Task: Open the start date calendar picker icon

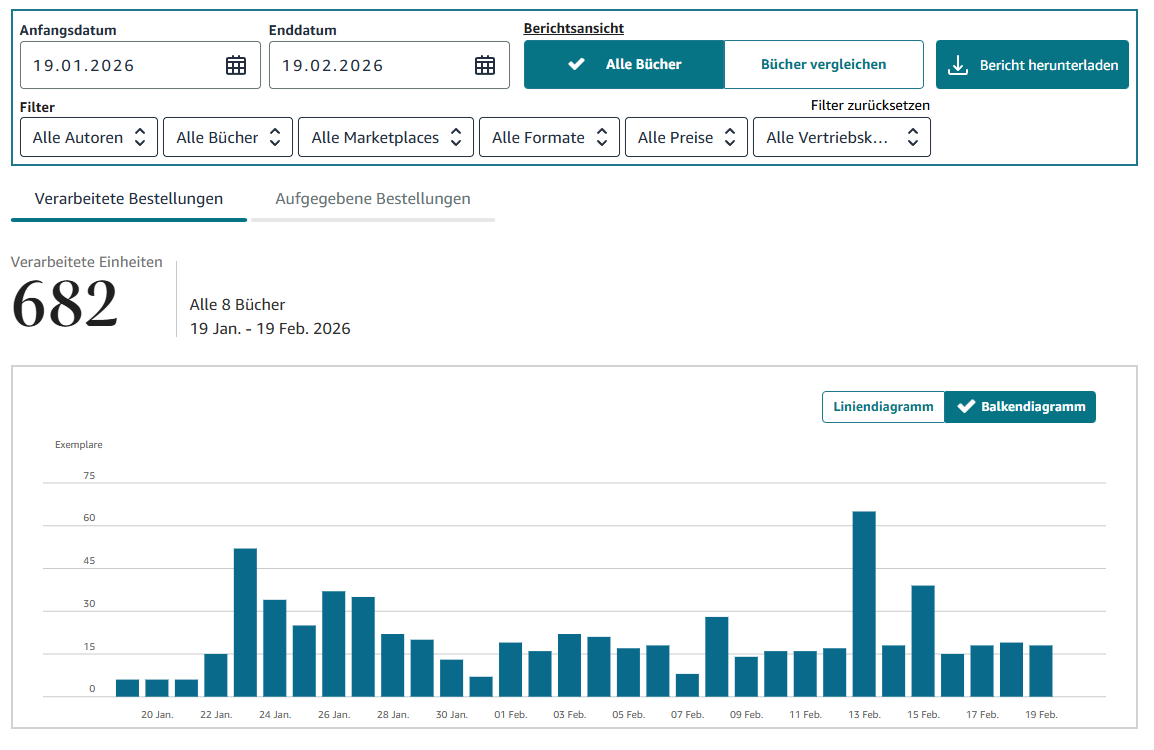Action: 236,66
